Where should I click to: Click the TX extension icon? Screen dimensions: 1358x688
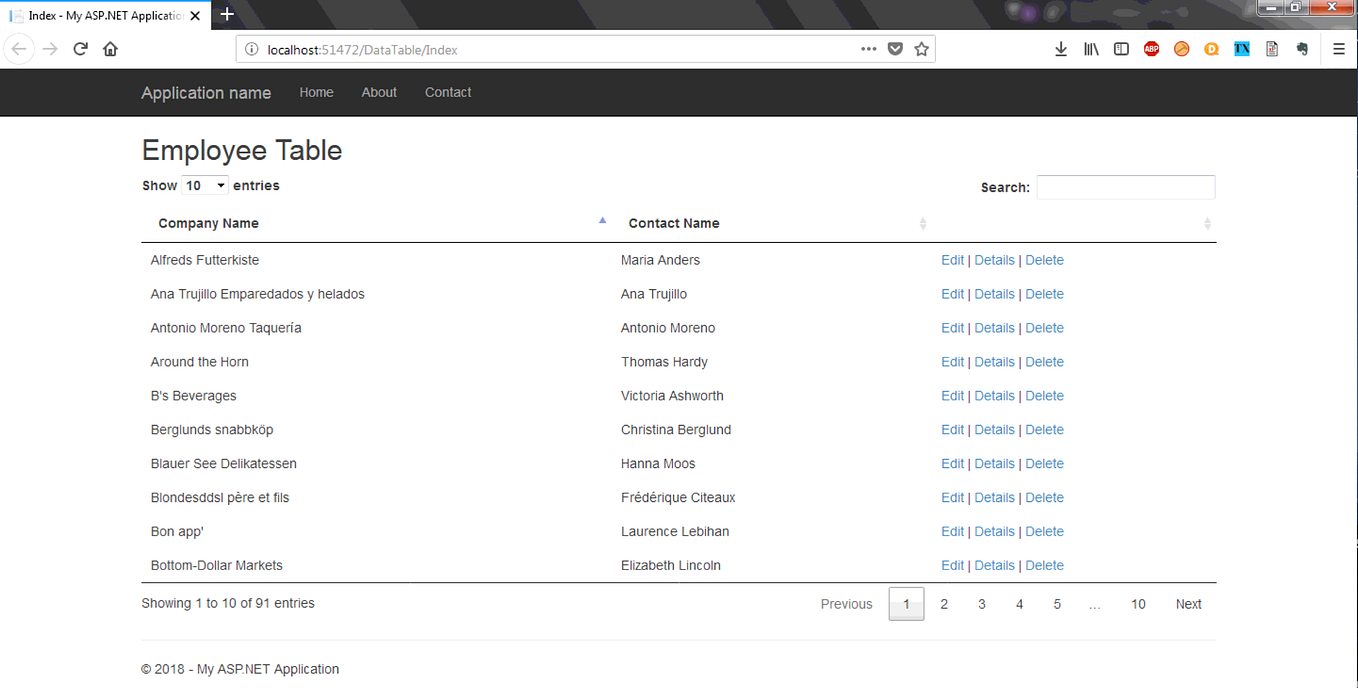[x=1241, y=48]
